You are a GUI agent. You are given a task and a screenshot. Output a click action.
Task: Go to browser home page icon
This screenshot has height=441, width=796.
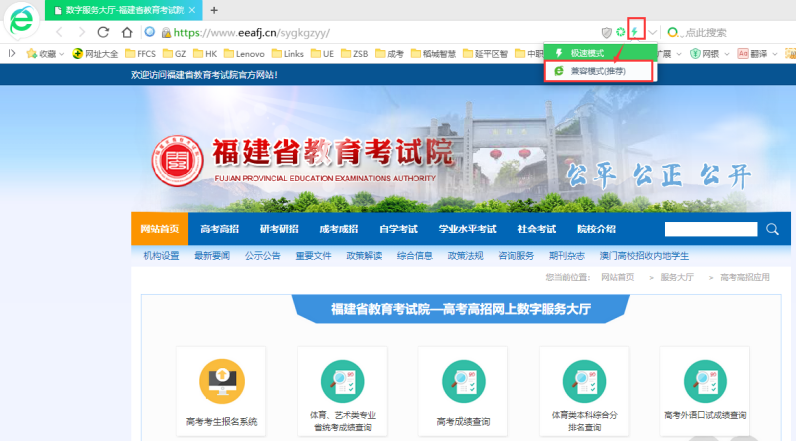(125, 33)
